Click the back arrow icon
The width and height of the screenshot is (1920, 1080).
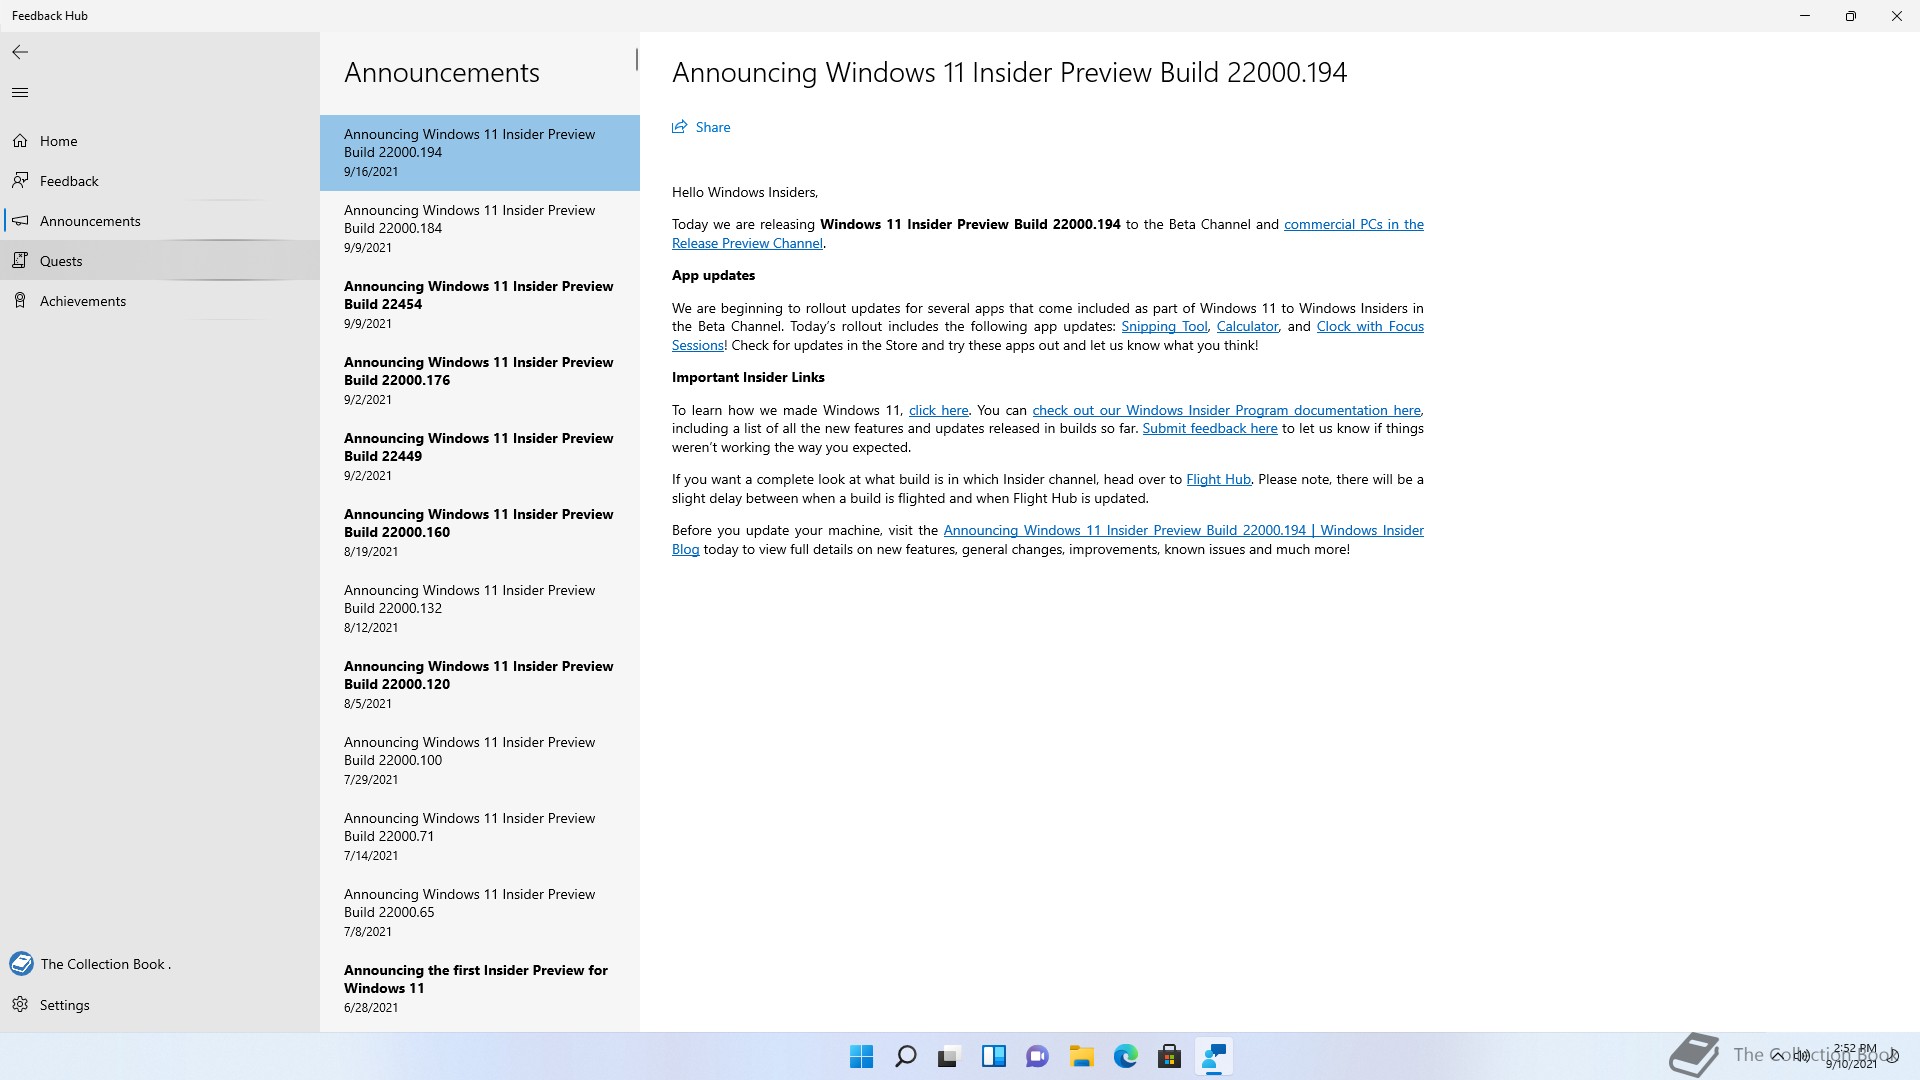pyautogui.click(x=20, y=52)
